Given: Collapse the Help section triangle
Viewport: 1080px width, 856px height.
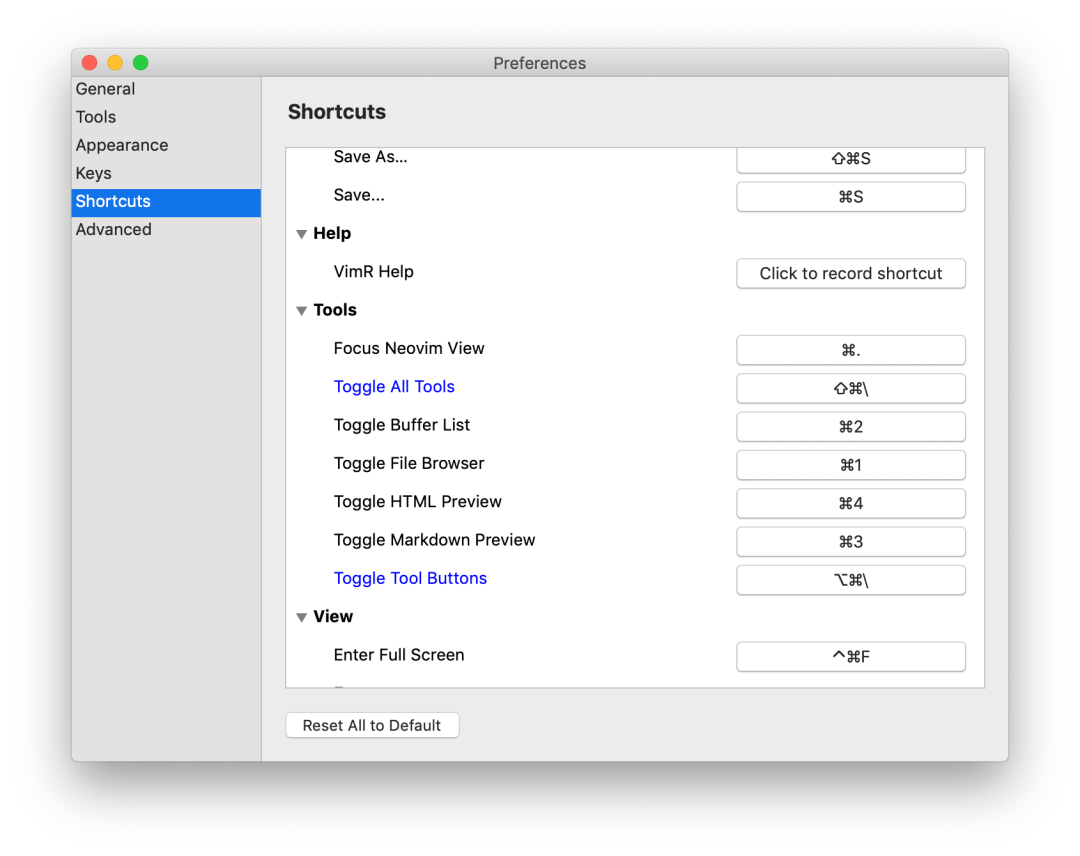Looking at the screenshot, I should point(301,234).
